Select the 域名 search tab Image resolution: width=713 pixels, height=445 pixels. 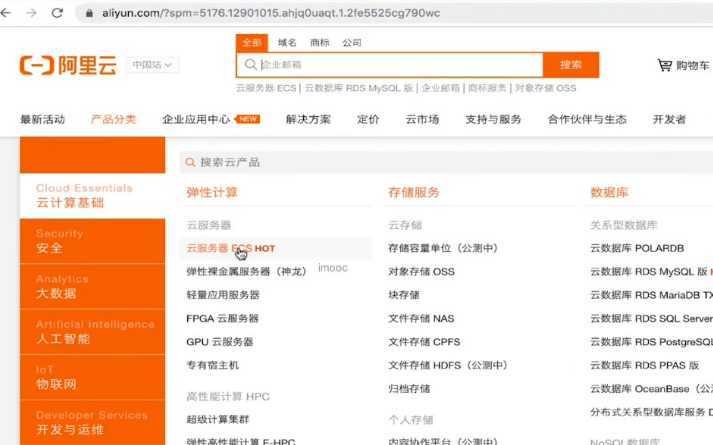(x=287, y=43)
